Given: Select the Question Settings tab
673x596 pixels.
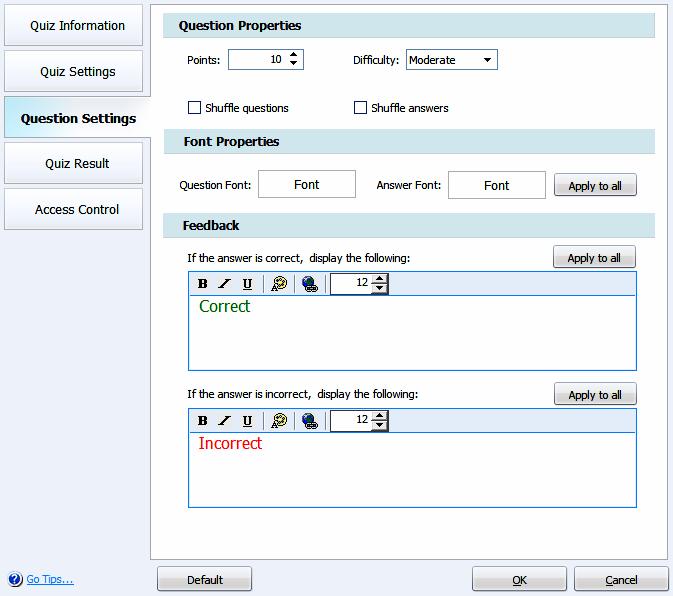Looking at the screenshot, I should coord(78,118).
